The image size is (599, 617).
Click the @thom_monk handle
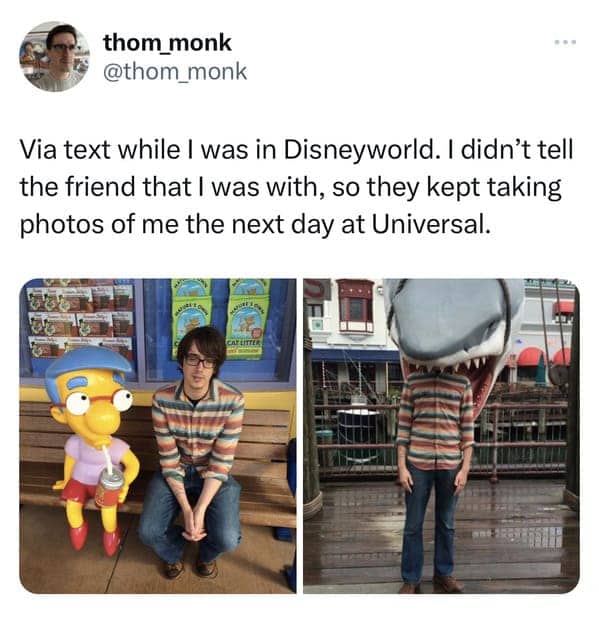(x=175, y=72)
